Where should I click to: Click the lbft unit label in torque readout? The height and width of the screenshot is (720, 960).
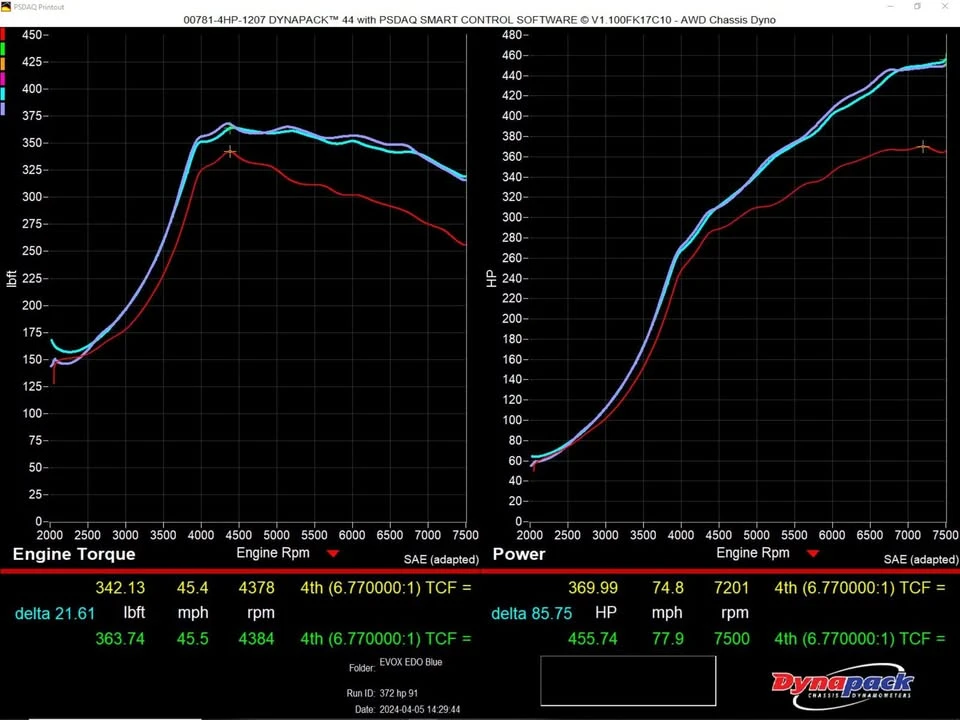coord(134,612)
